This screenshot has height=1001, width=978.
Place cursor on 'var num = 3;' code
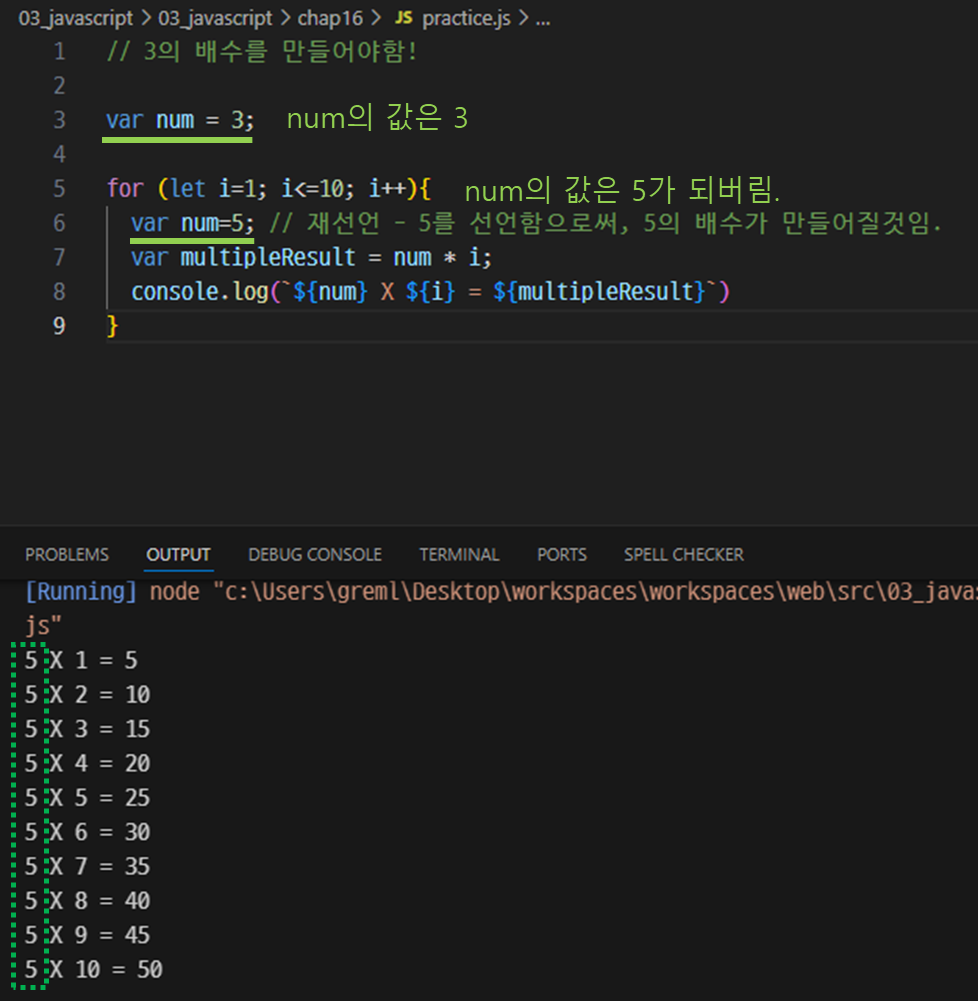(x=179, y=119)
